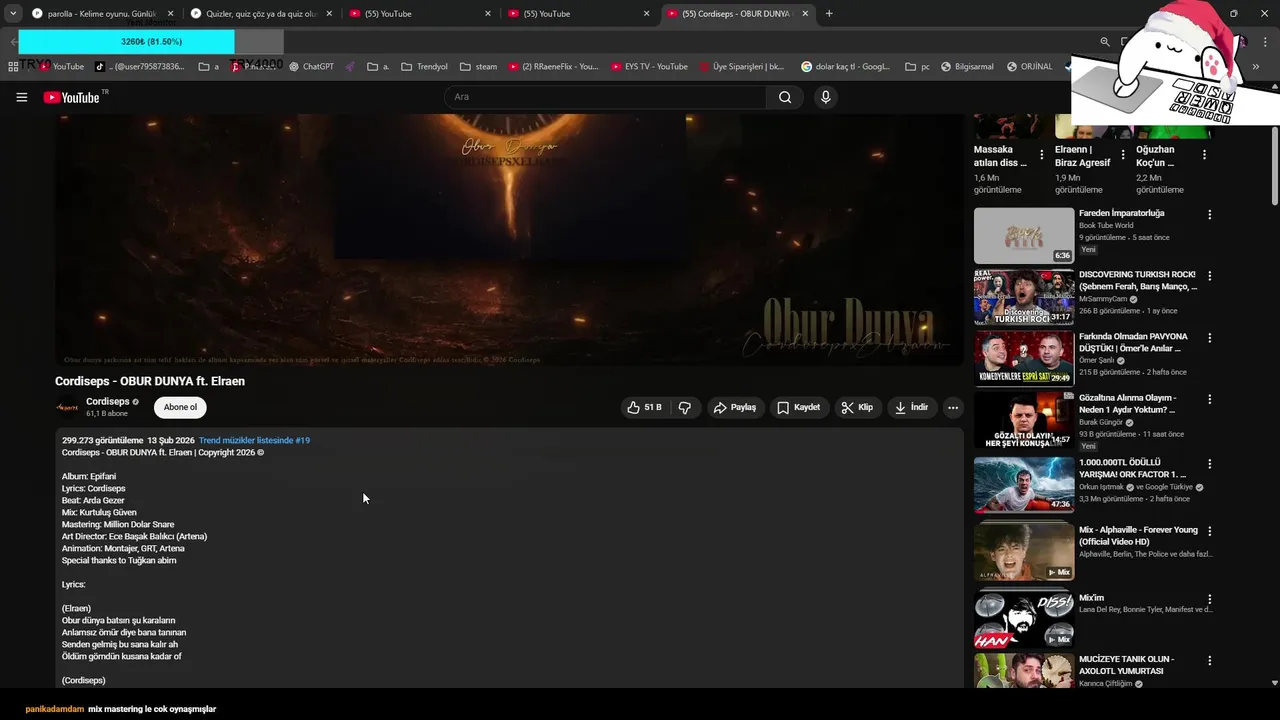Click the Cordiseps channel avatar
The image size is (1280, 720).
click(67, 407)
